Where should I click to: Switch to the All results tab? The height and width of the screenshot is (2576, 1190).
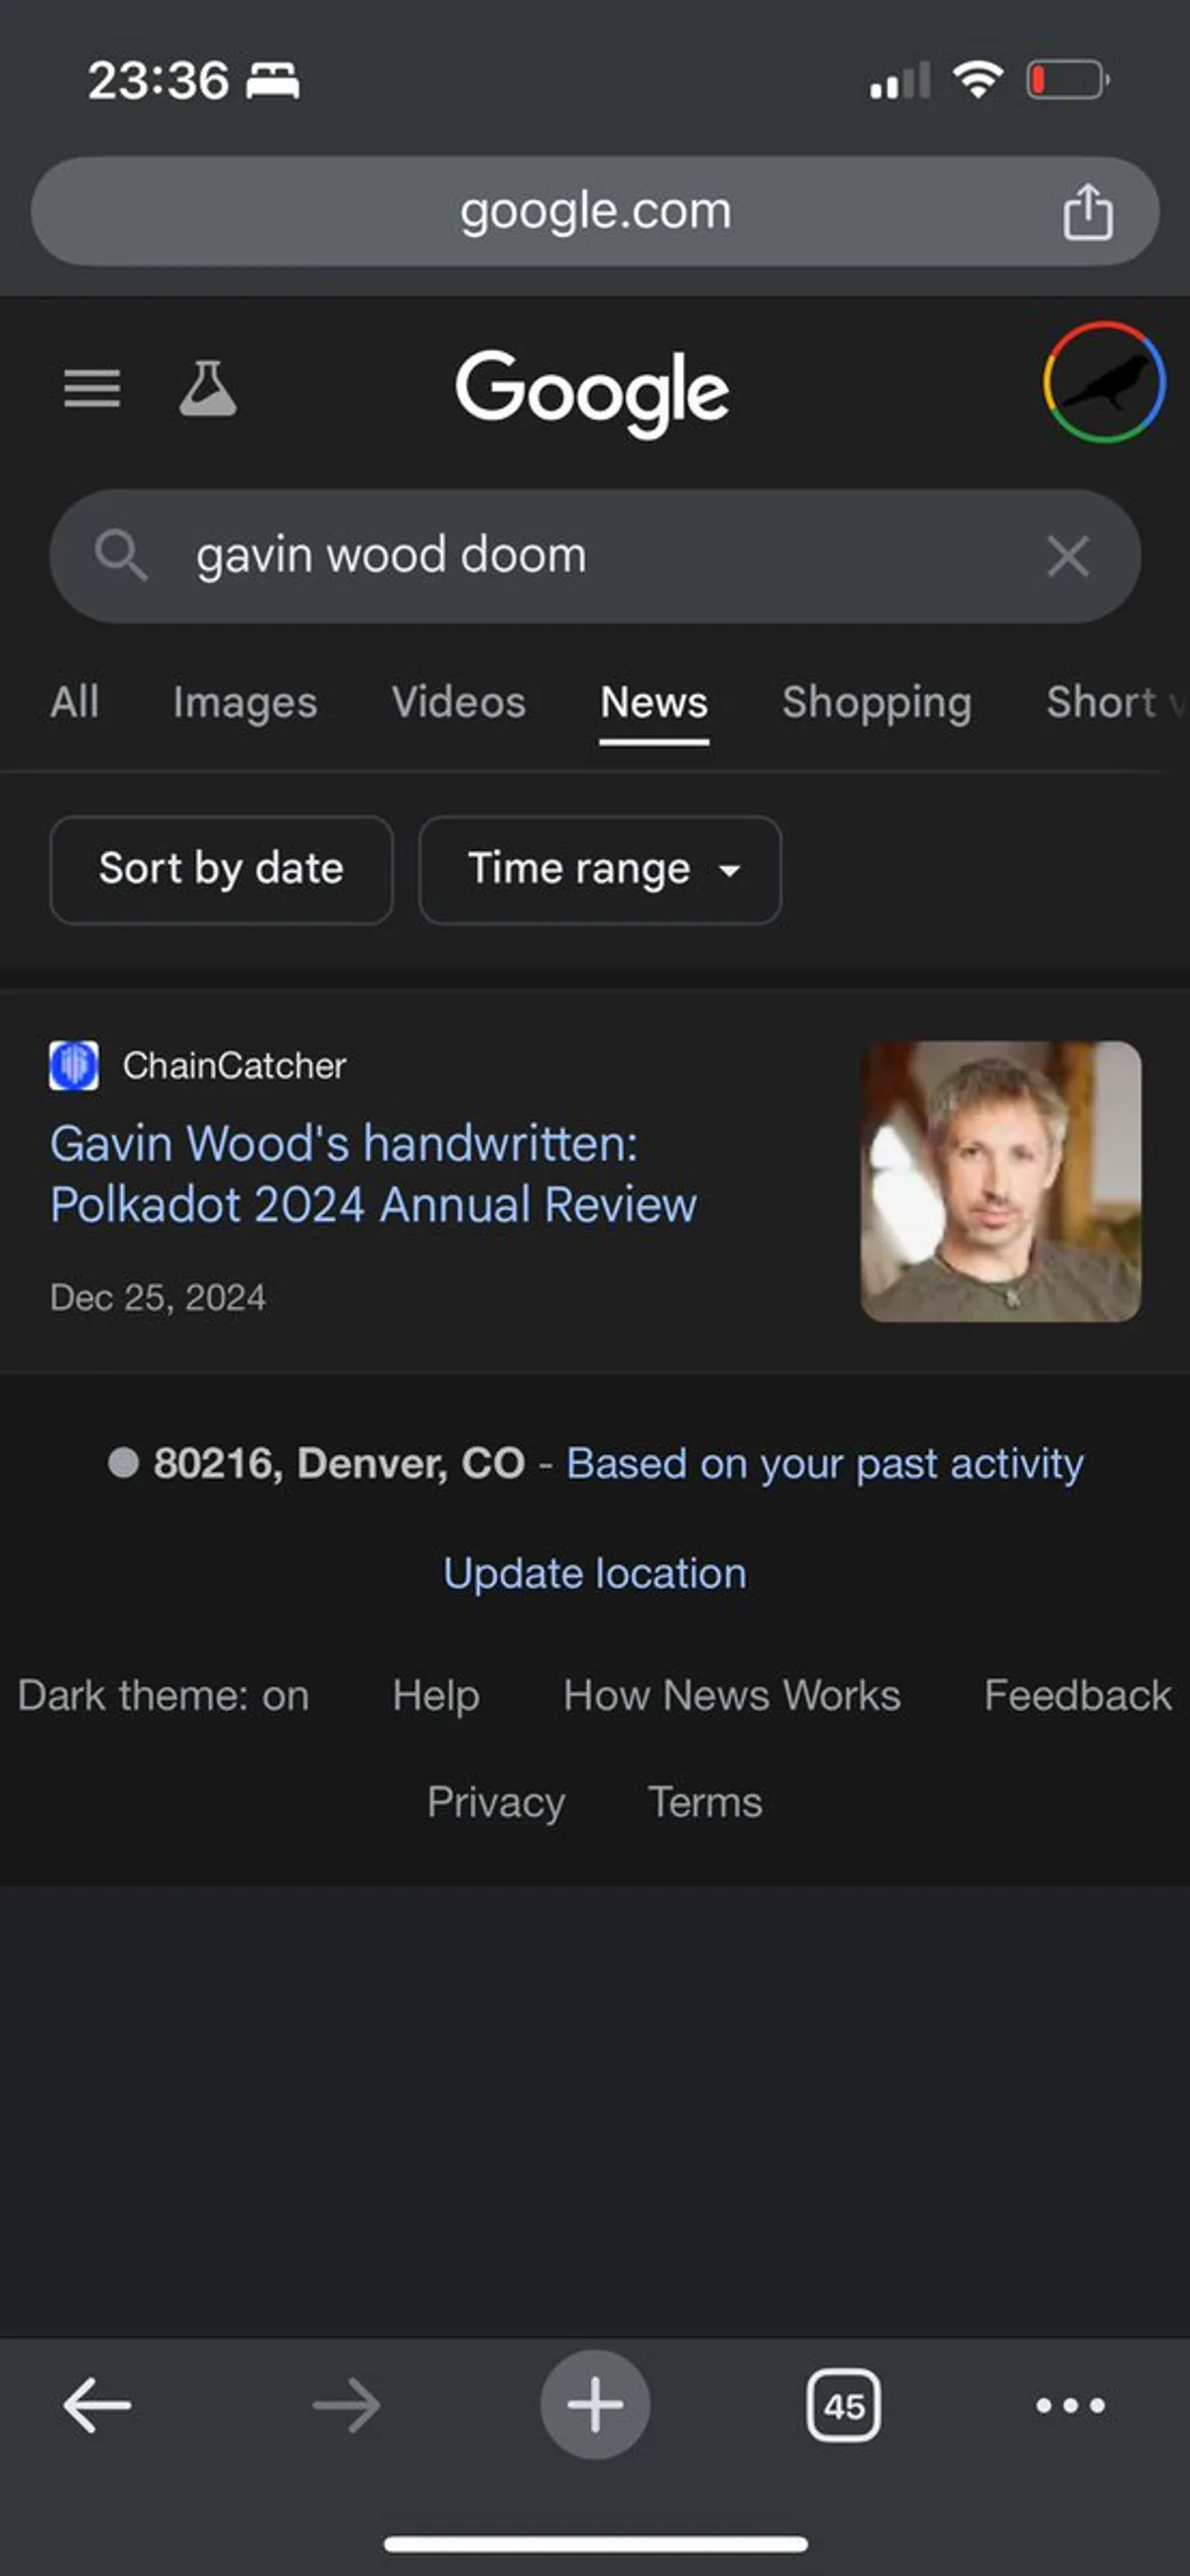[75, 702]
